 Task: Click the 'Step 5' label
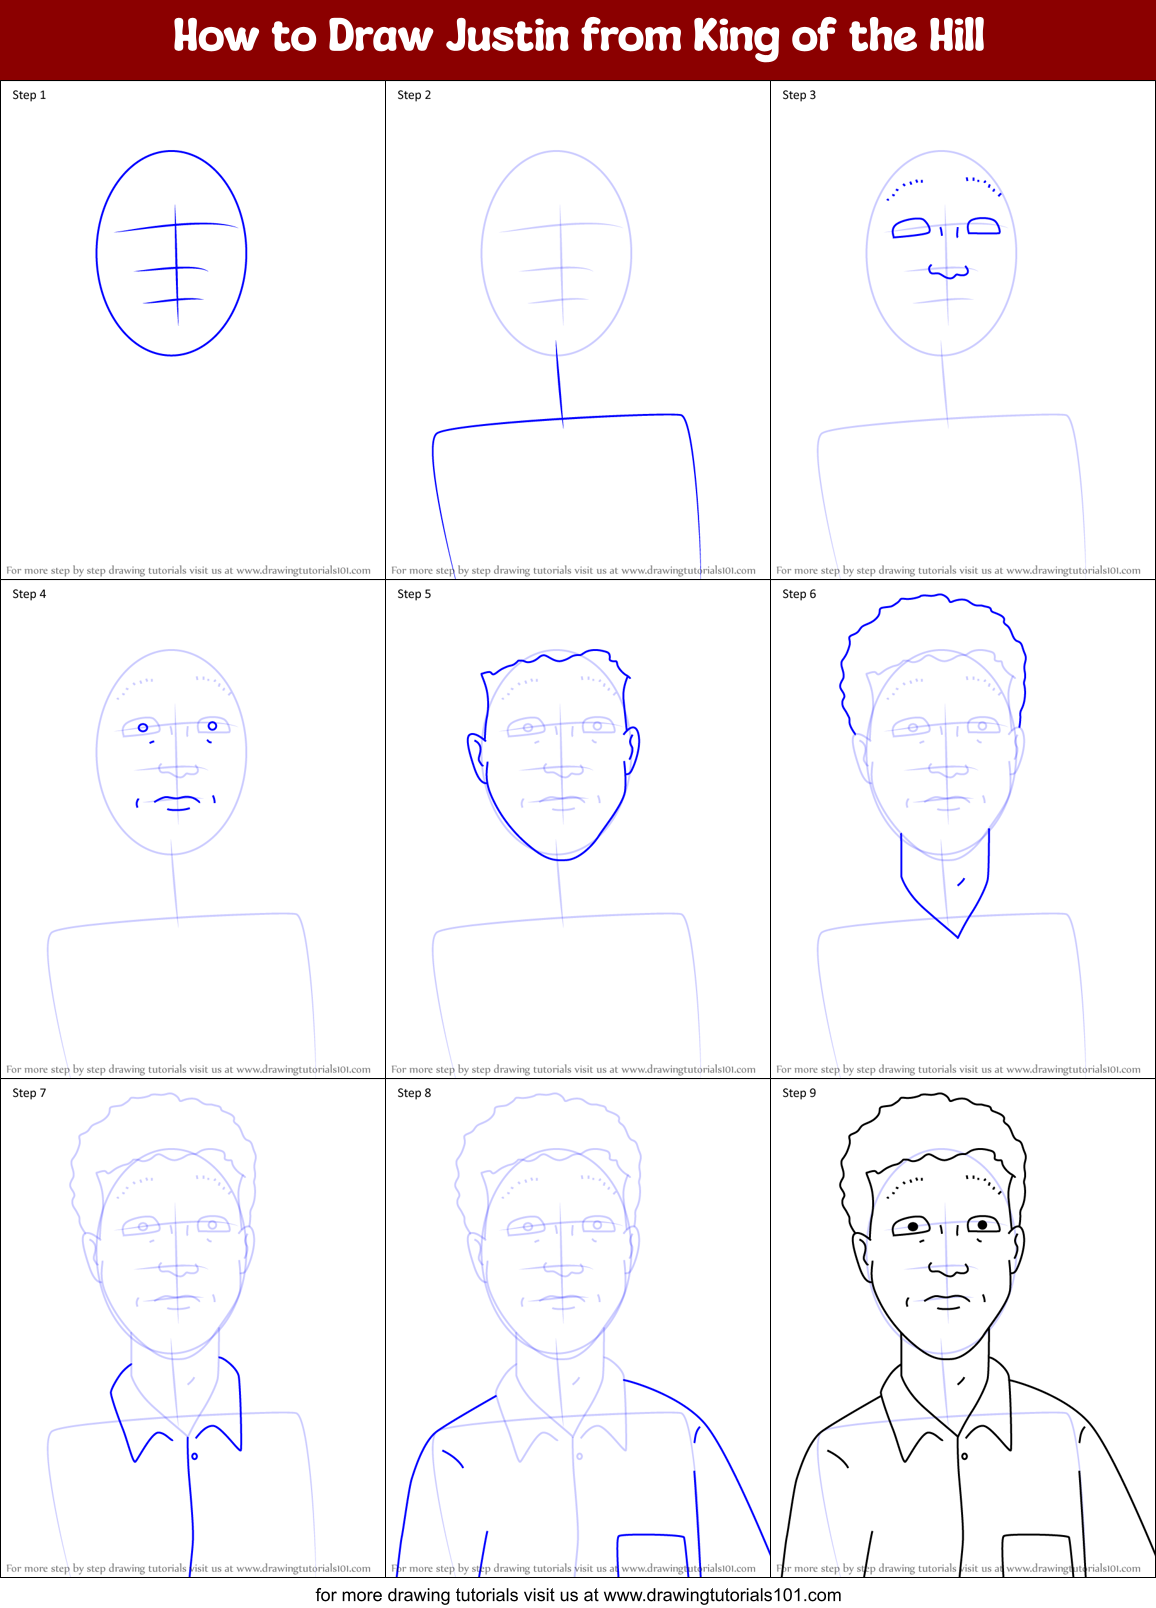click(x=414, y=594)
